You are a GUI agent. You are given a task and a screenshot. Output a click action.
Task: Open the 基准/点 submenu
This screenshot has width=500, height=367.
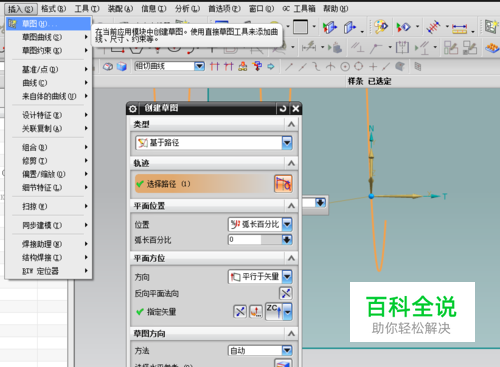pos(49,69)
